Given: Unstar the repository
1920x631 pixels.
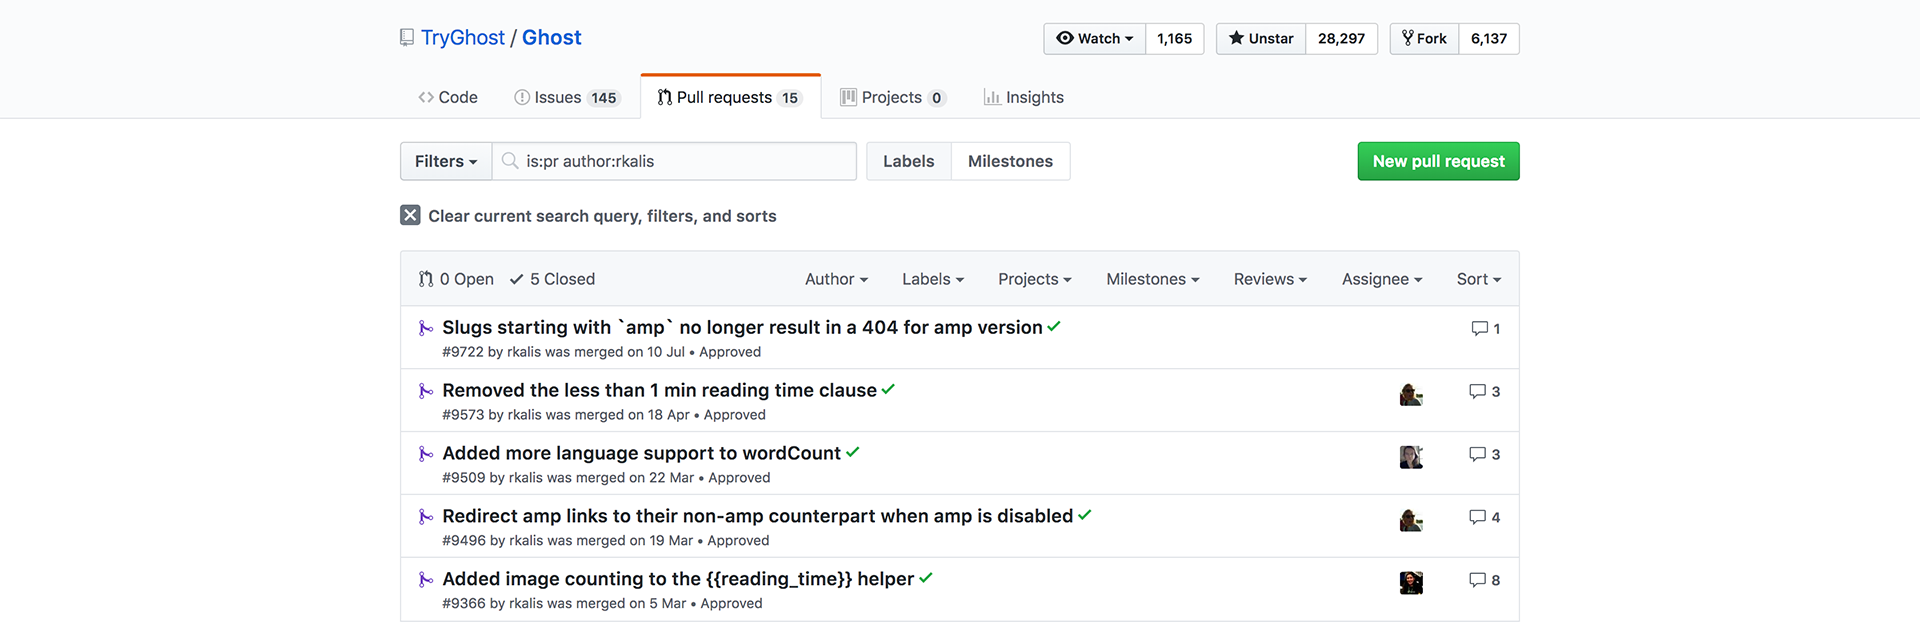Looking at the screenshot, I should click(x=1261, y=39).
